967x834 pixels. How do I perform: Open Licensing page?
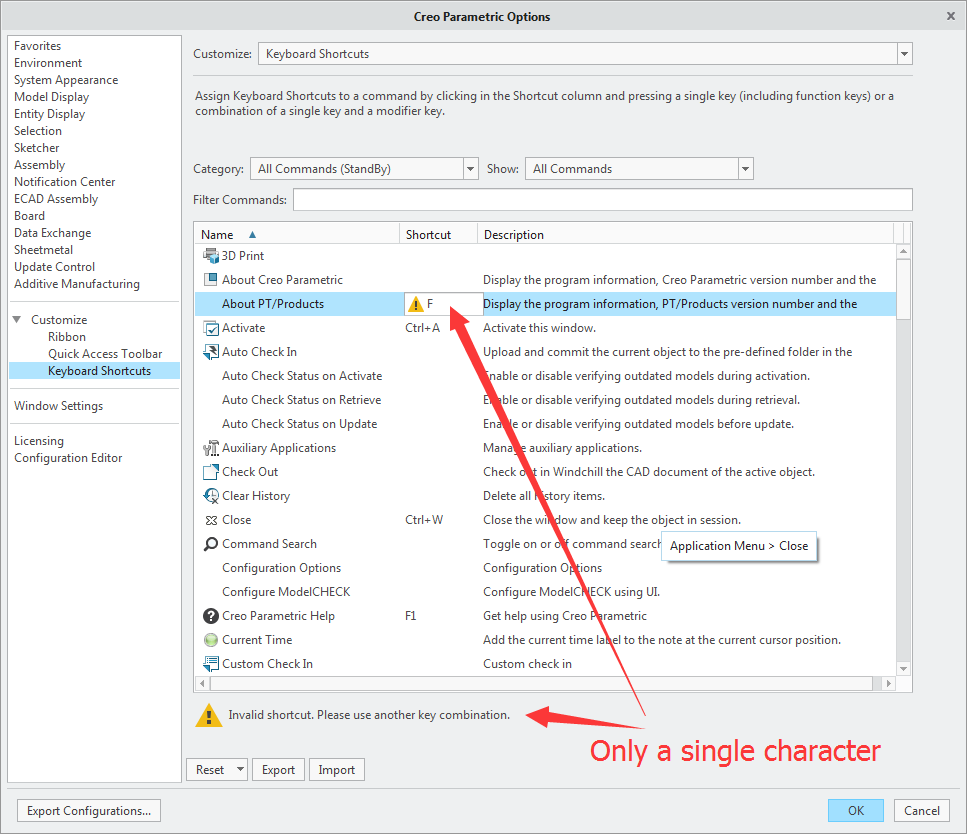39,440
